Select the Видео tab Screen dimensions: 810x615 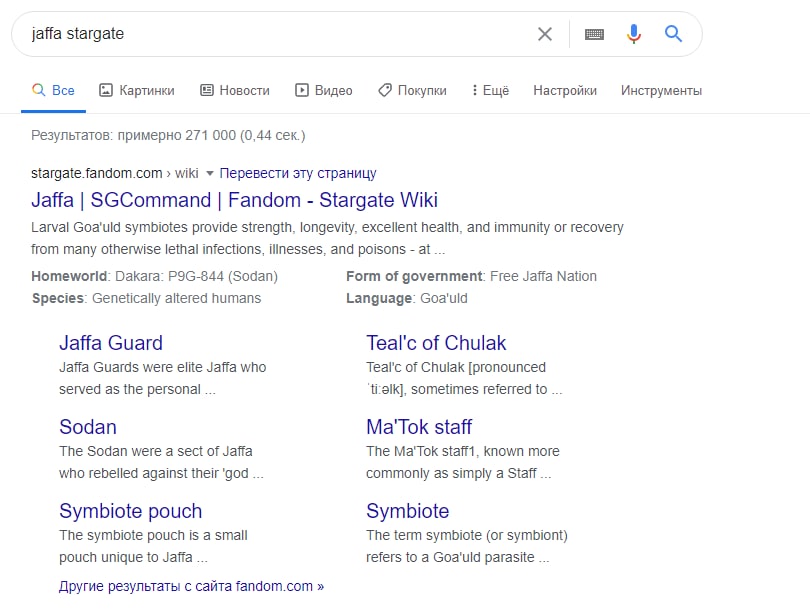click(324, 90)
